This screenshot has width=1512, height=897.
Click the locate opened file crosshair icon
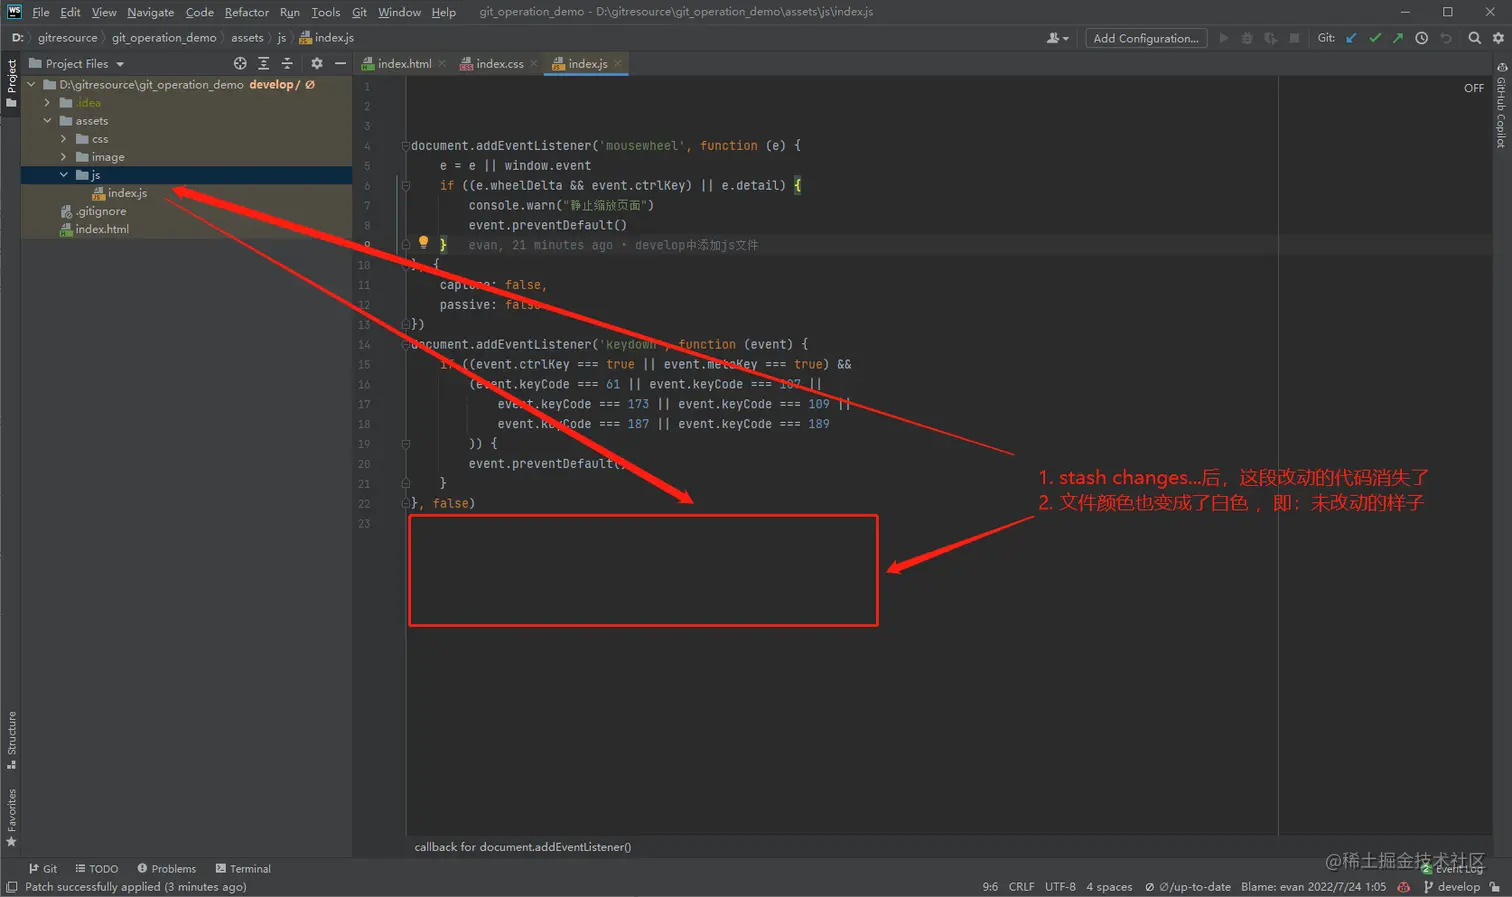point(240,63)
